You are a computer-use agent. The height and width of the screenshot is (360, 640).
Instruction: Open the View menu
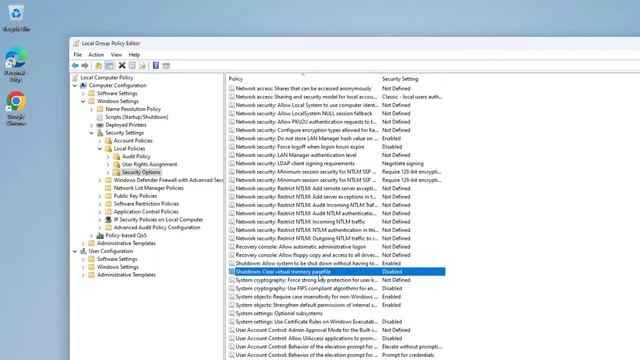pos(116,55)
